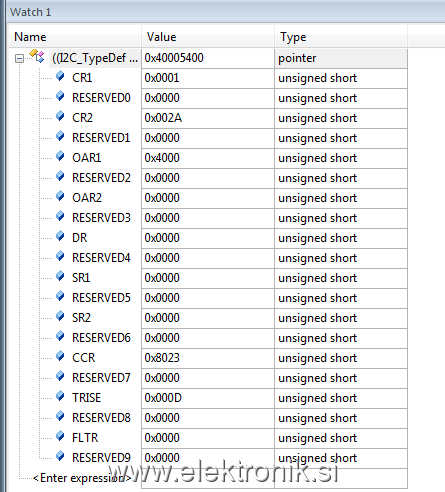The width and height of the screenshot is (445, 492).
Task: Click the member icon next to RESERVED4
Action: tap(60, 256)
